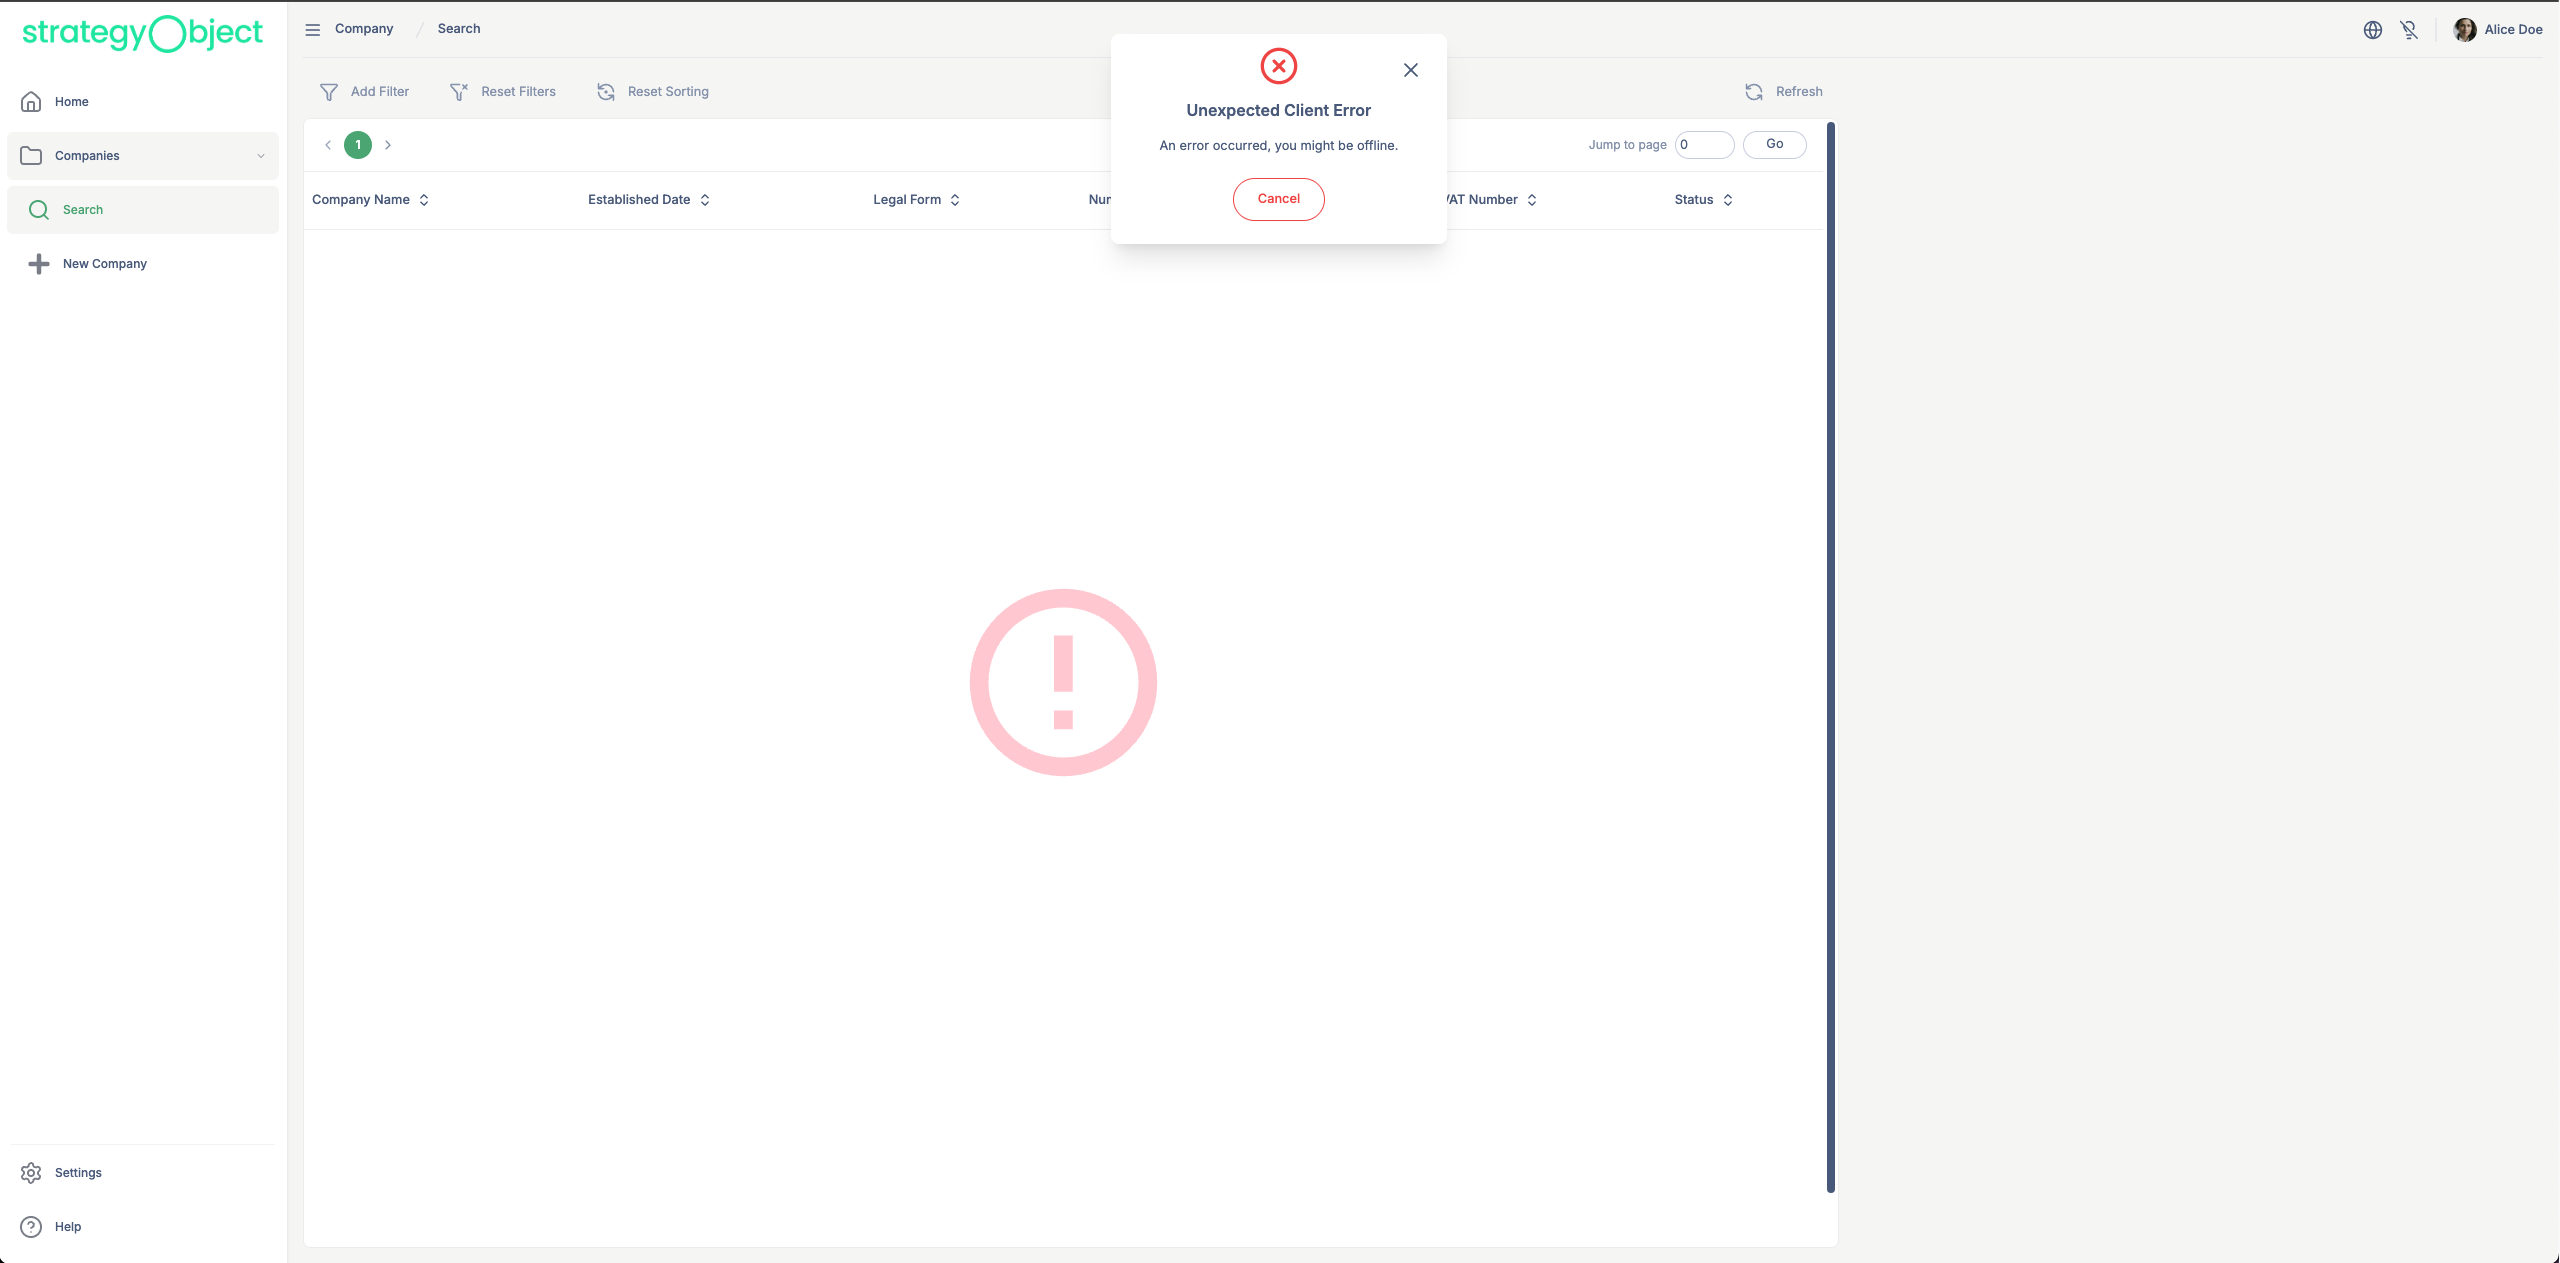Open Alice Doe user menu
The height and width of the screenshot is (1263, 2560).
pyautogui.click(x=2498, y=30)
